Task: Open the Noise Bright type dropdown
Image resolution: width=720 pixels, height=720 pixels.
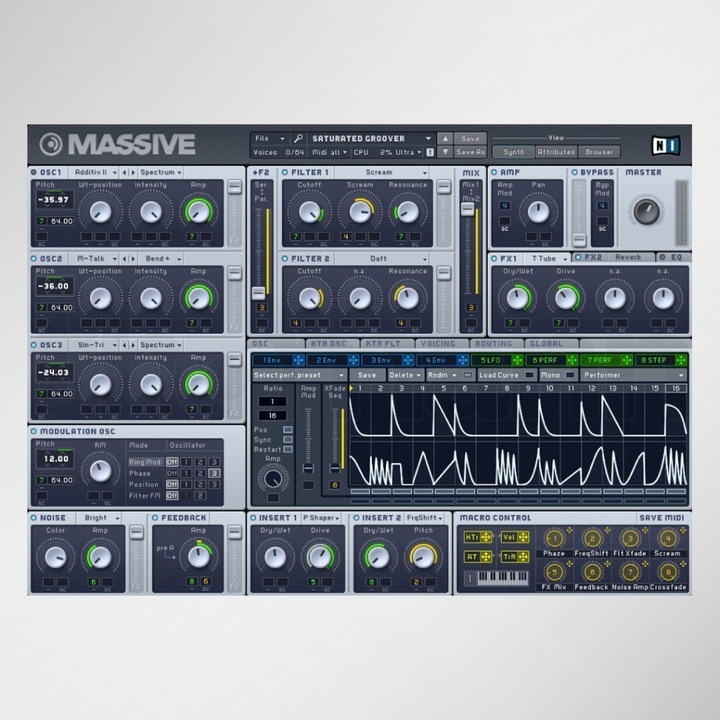Action: (x=99, y=518)
